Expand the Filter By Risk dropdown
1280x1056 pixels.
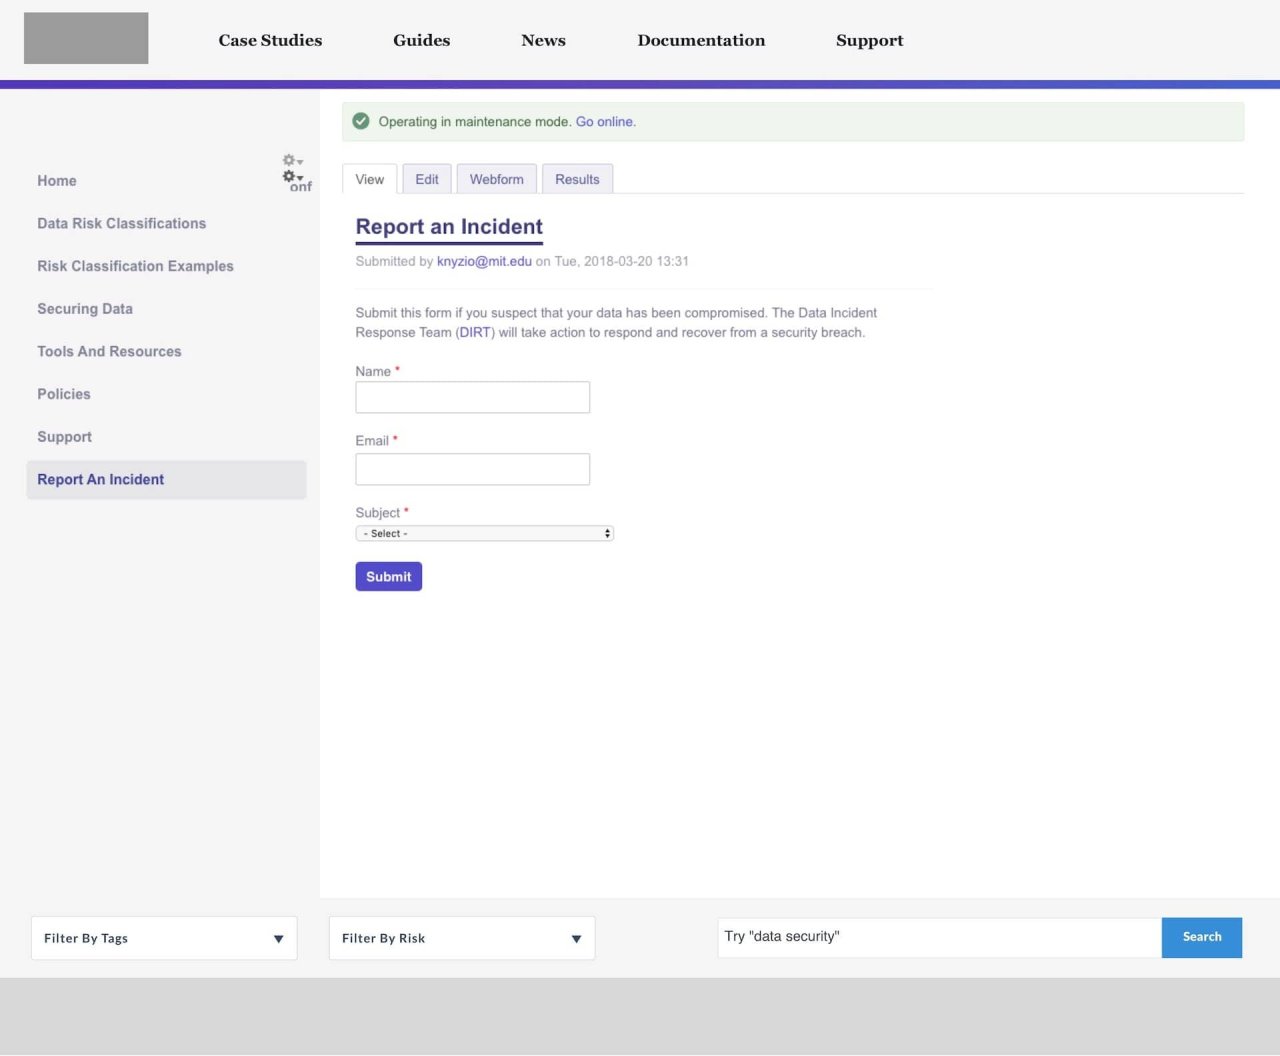(x=462, y=938)
